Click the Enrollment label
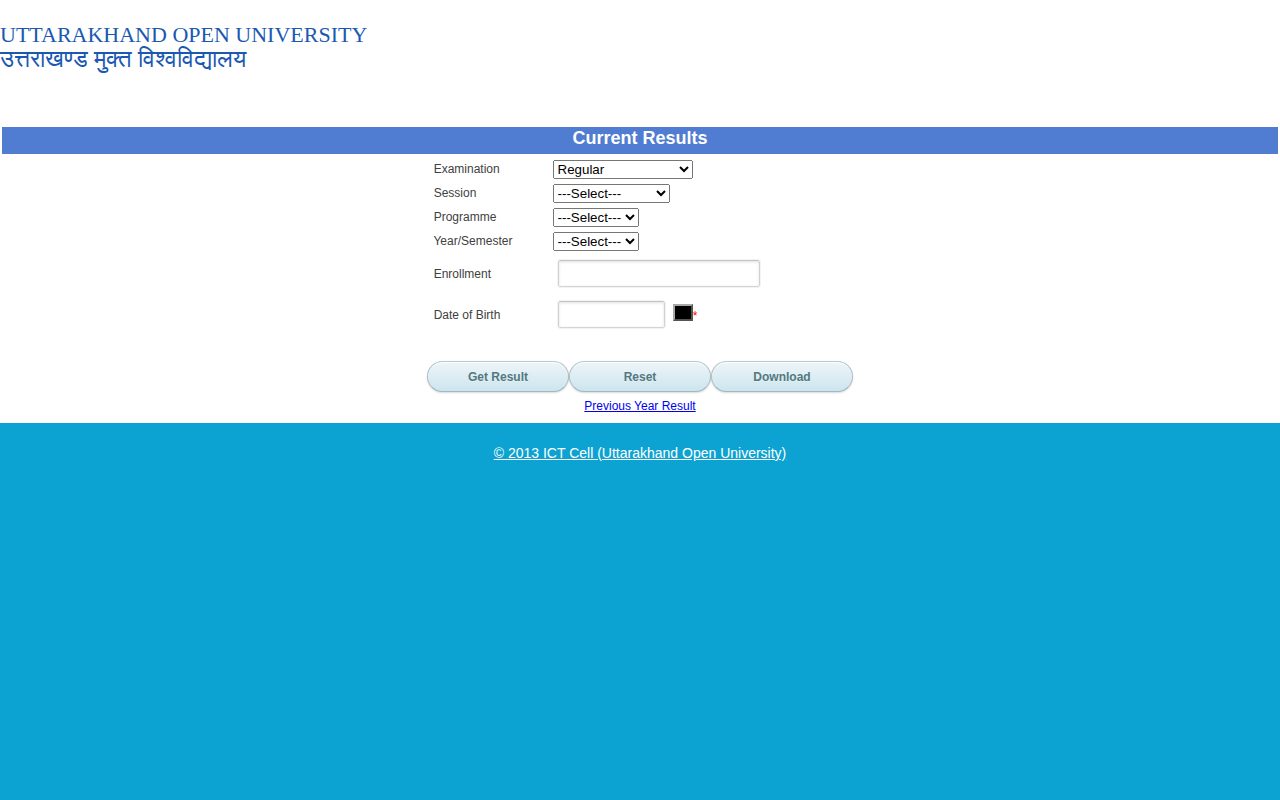This screenshot has width=1280, height=800. (x=463, y=274)
